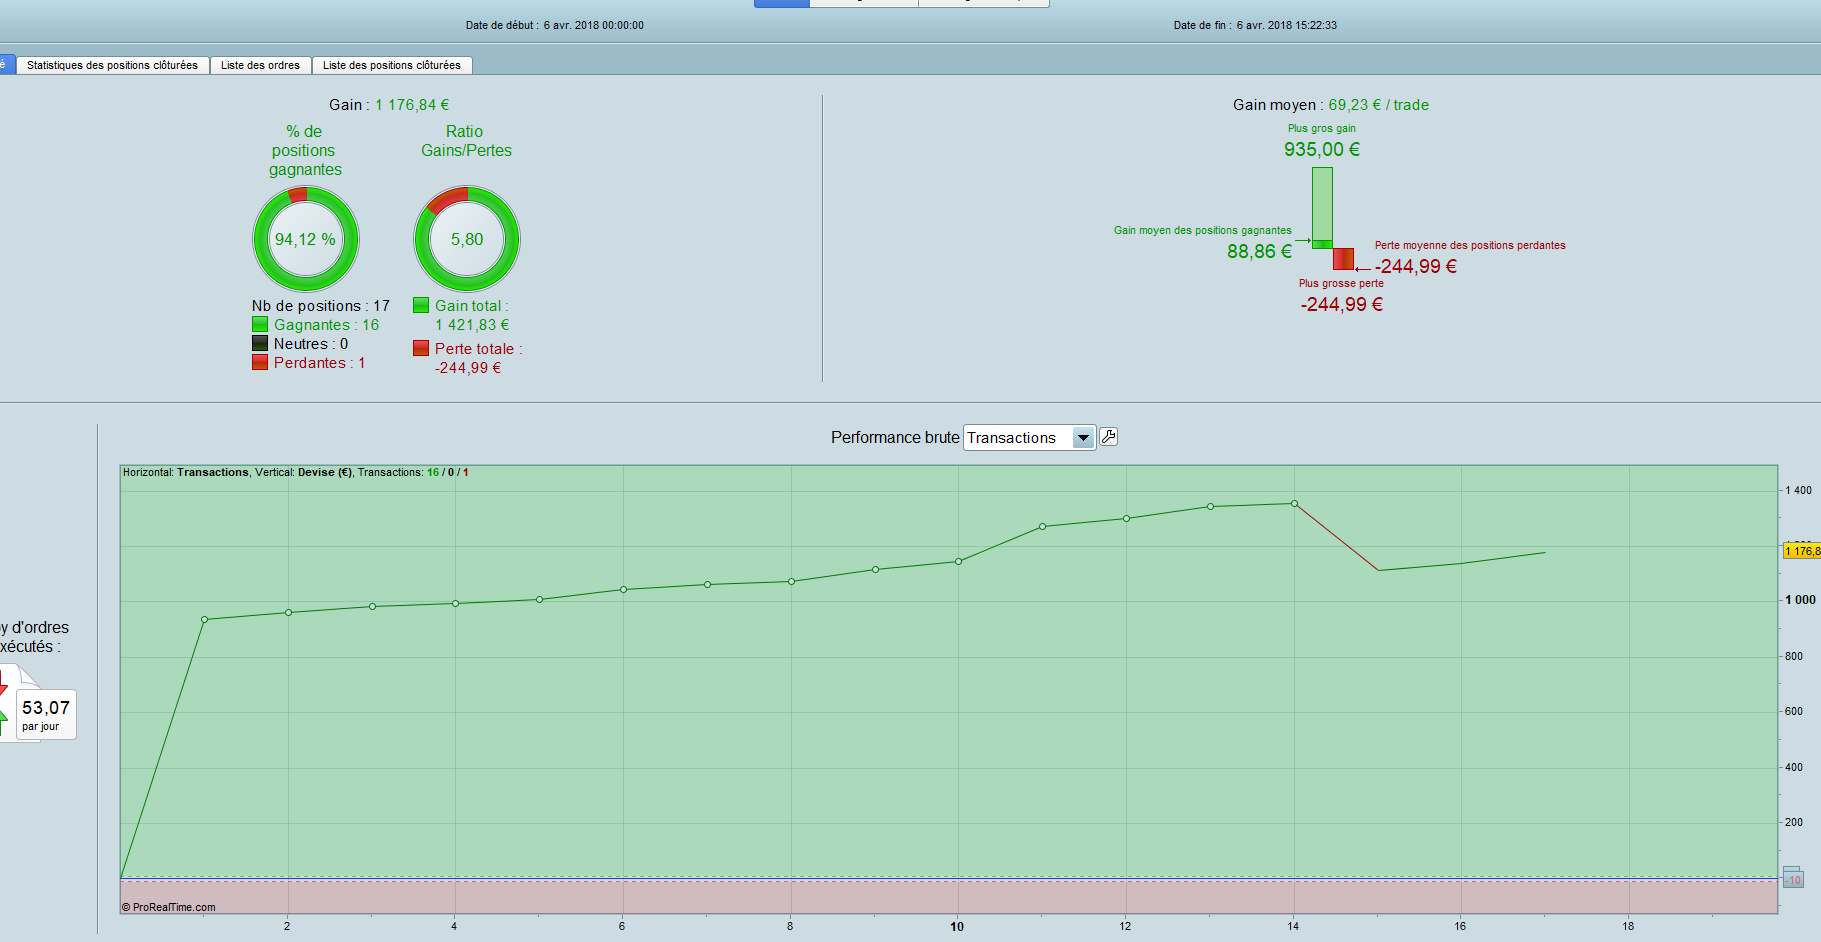
Task: Select the curve point at transaction 12
Action: coord(1126,519)
